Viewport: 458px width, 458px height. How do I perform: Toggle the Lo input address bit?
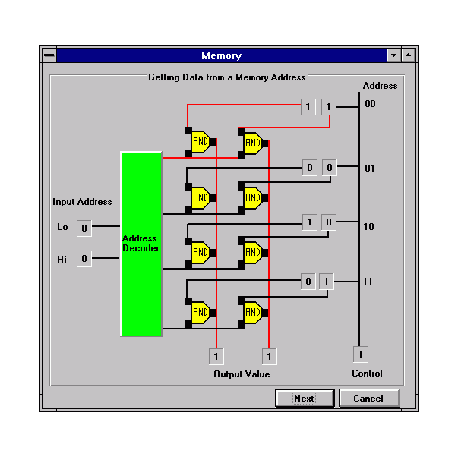[x=84, y=228]
